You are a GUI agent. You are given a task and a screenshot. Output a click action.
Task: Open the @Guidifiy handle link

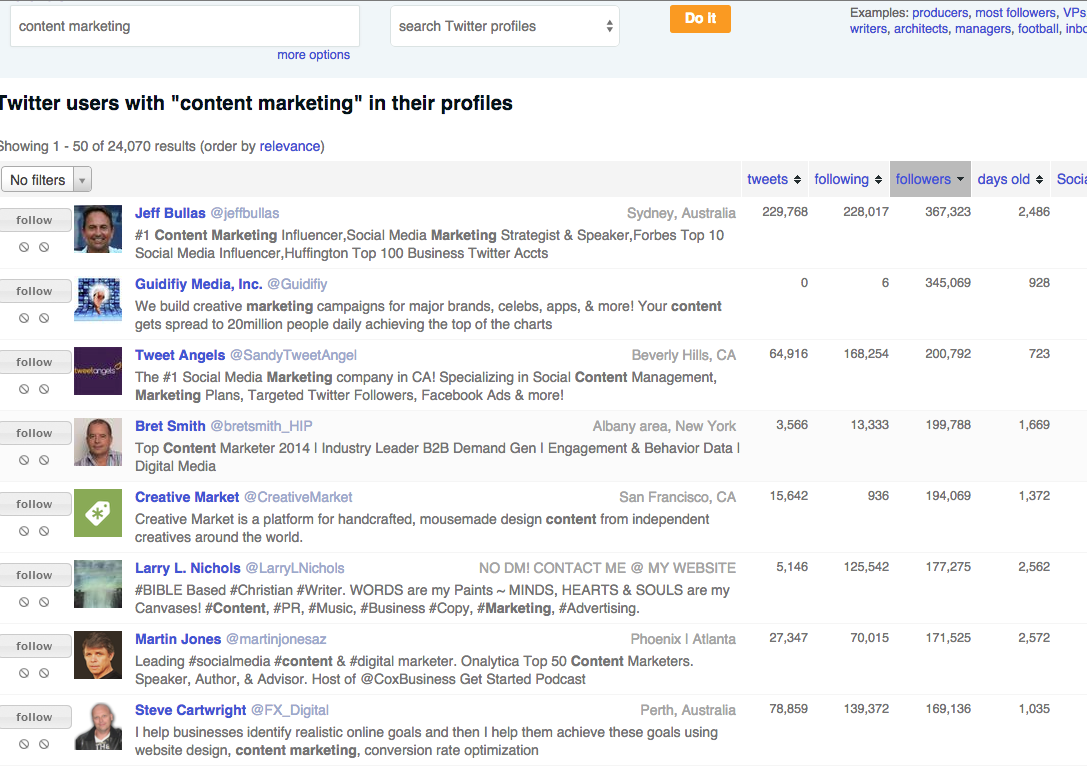[297, 284]
